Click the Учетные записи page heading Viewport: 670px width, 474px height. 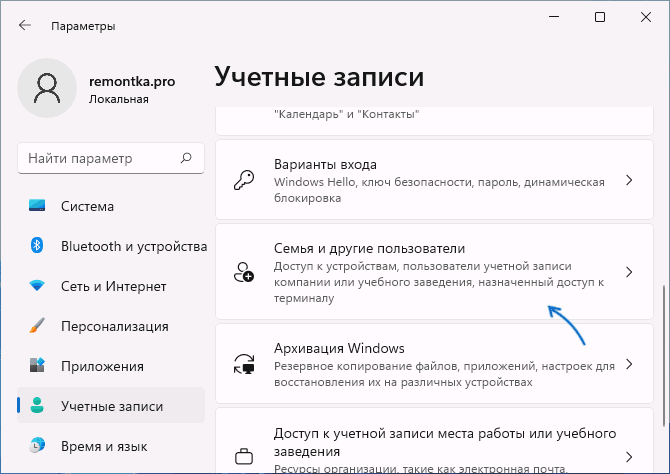(x=319, y=77)
